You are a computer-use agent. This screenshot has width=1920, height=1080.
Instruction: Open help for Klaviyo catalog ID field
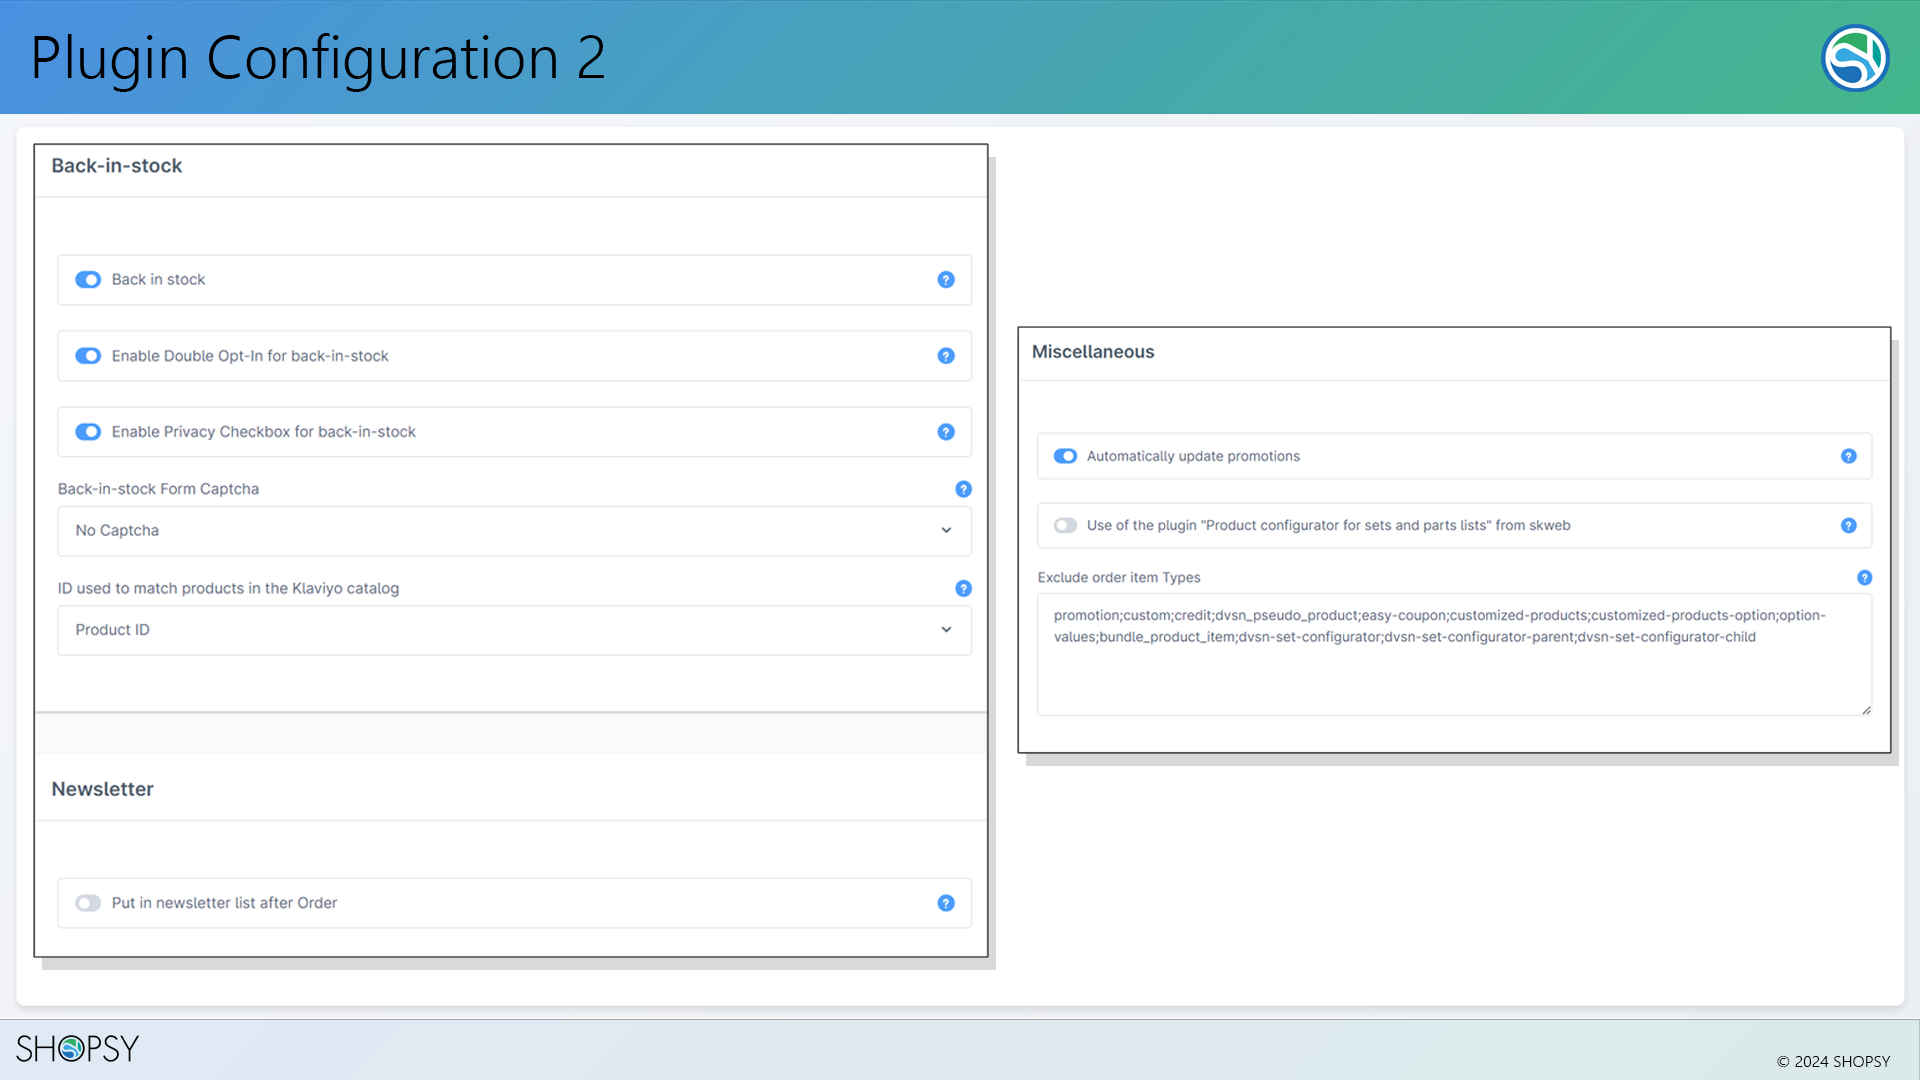(x=963, y=589)
